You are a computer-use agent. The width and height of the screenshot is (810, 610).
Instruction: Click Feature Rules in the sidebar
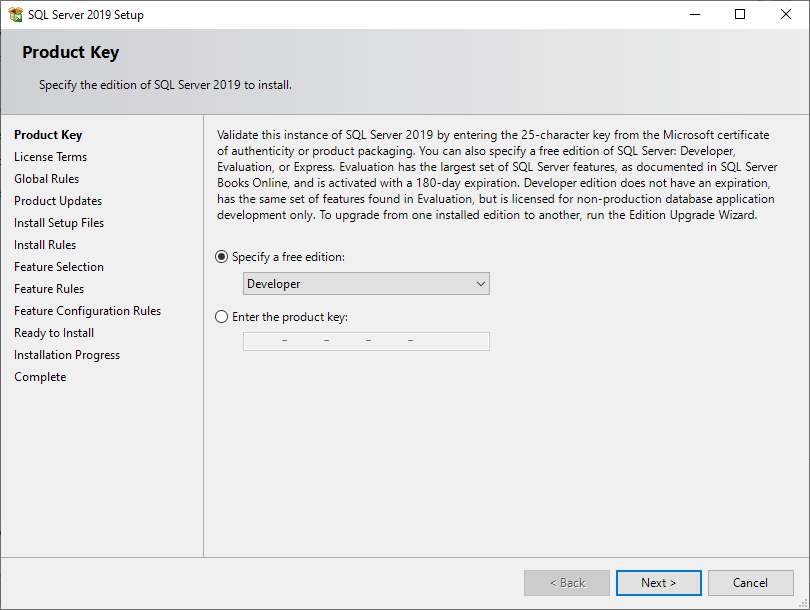click(49, 289)
